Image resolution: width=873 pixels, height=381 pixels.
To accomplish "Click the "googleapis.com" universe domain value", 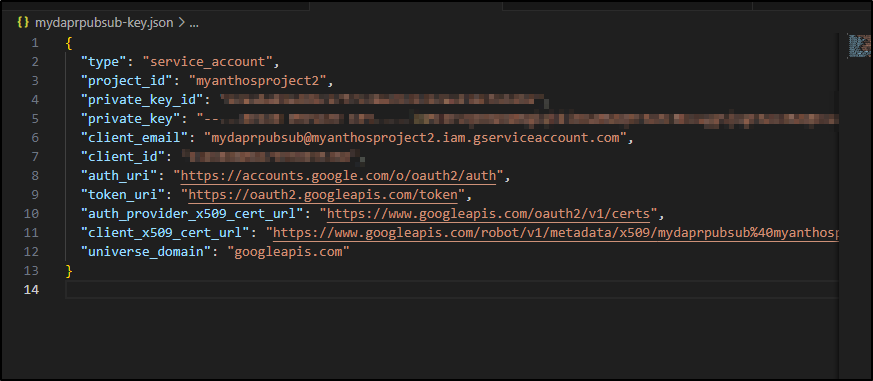I will 288,252.
